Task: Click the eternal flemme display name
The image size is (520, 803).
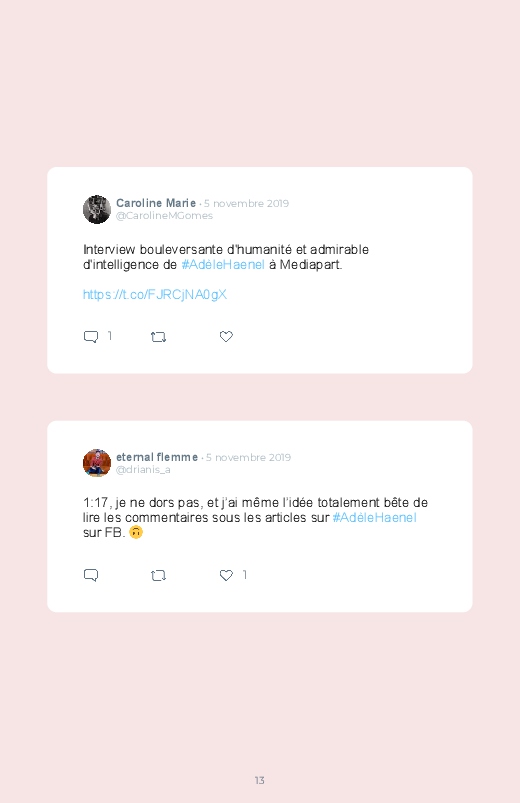Action: pyautogui.click(x=157, y=457)
